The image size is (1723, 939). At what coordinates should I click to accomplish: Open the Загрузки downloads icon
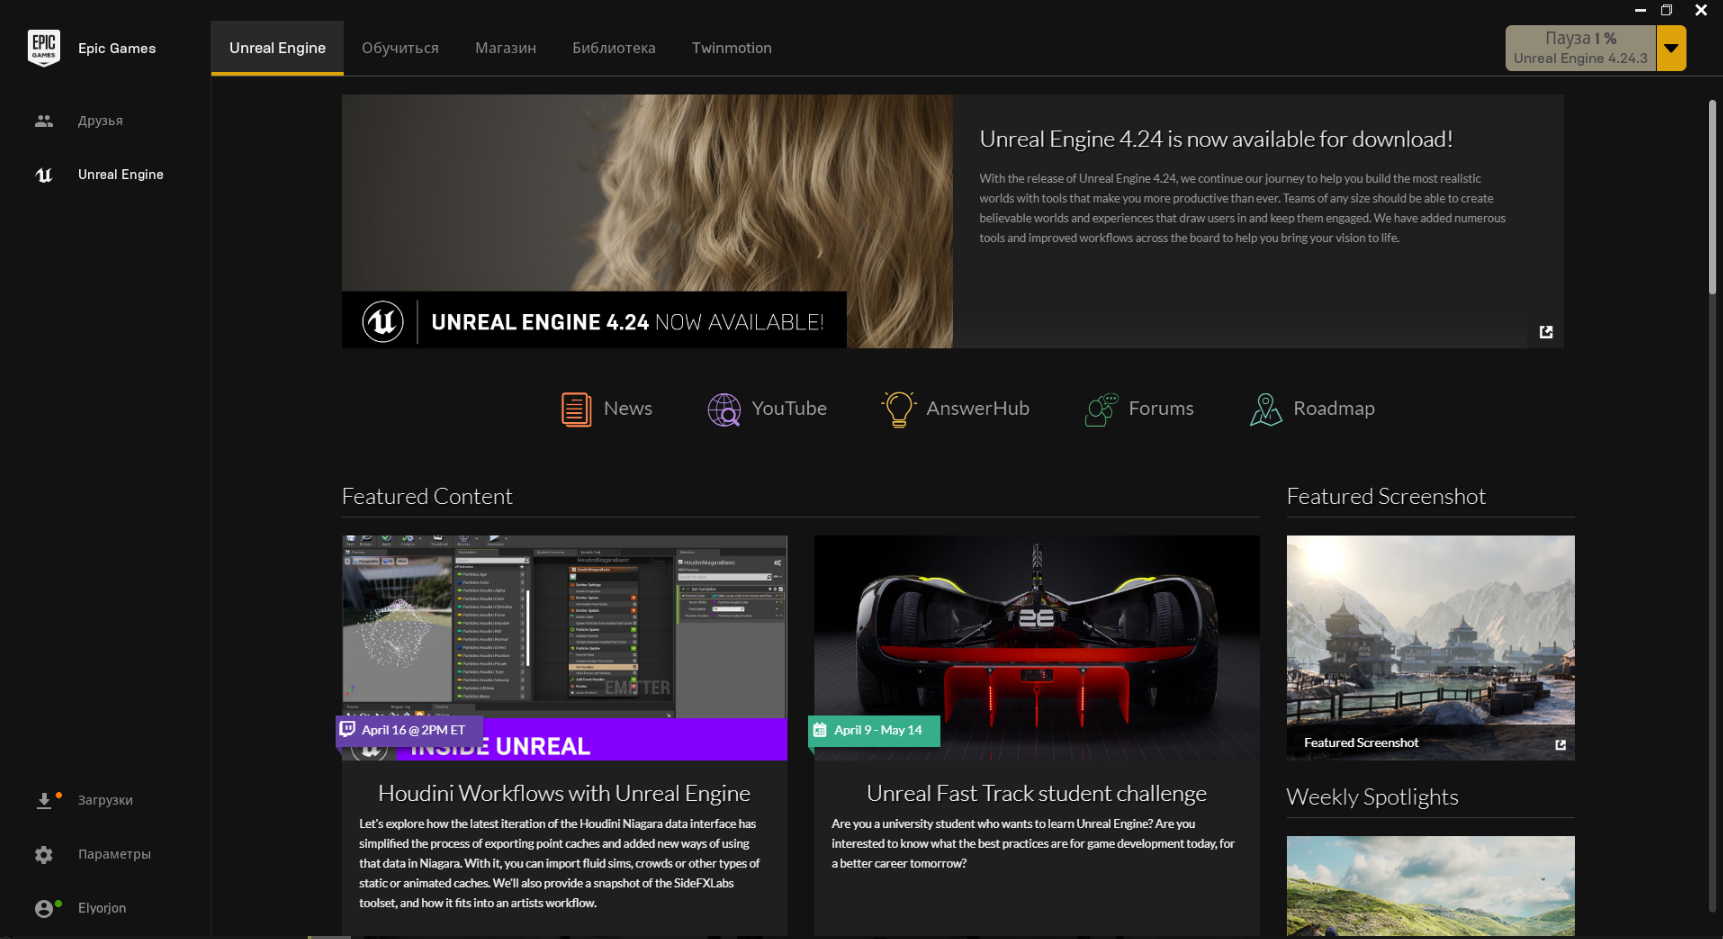[44, 800]
